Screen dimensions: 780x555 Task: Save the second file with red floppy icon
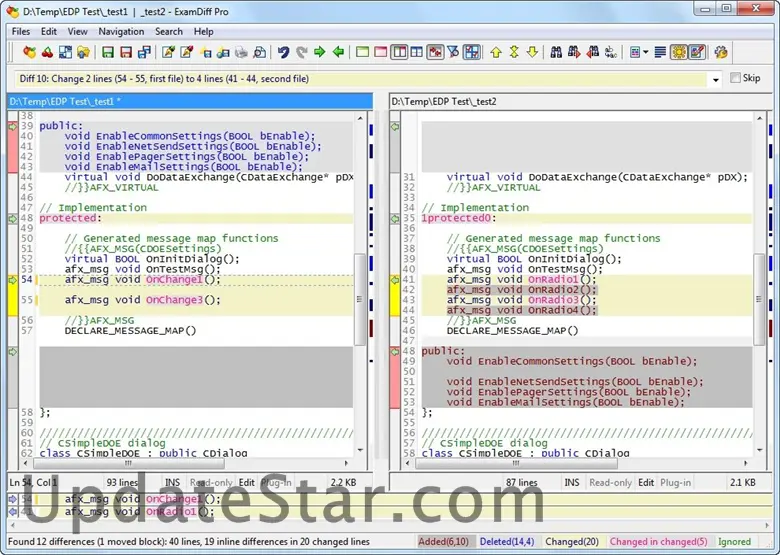pos(126,52)
